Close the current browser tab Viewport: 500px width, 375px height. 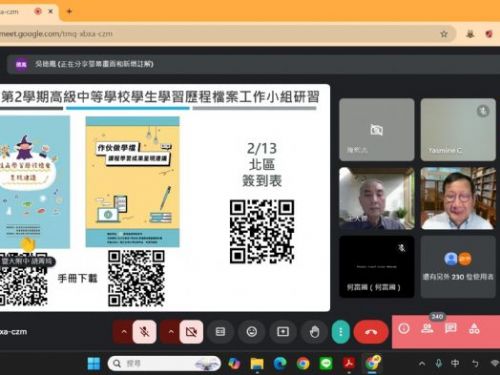tap(51, 11)
